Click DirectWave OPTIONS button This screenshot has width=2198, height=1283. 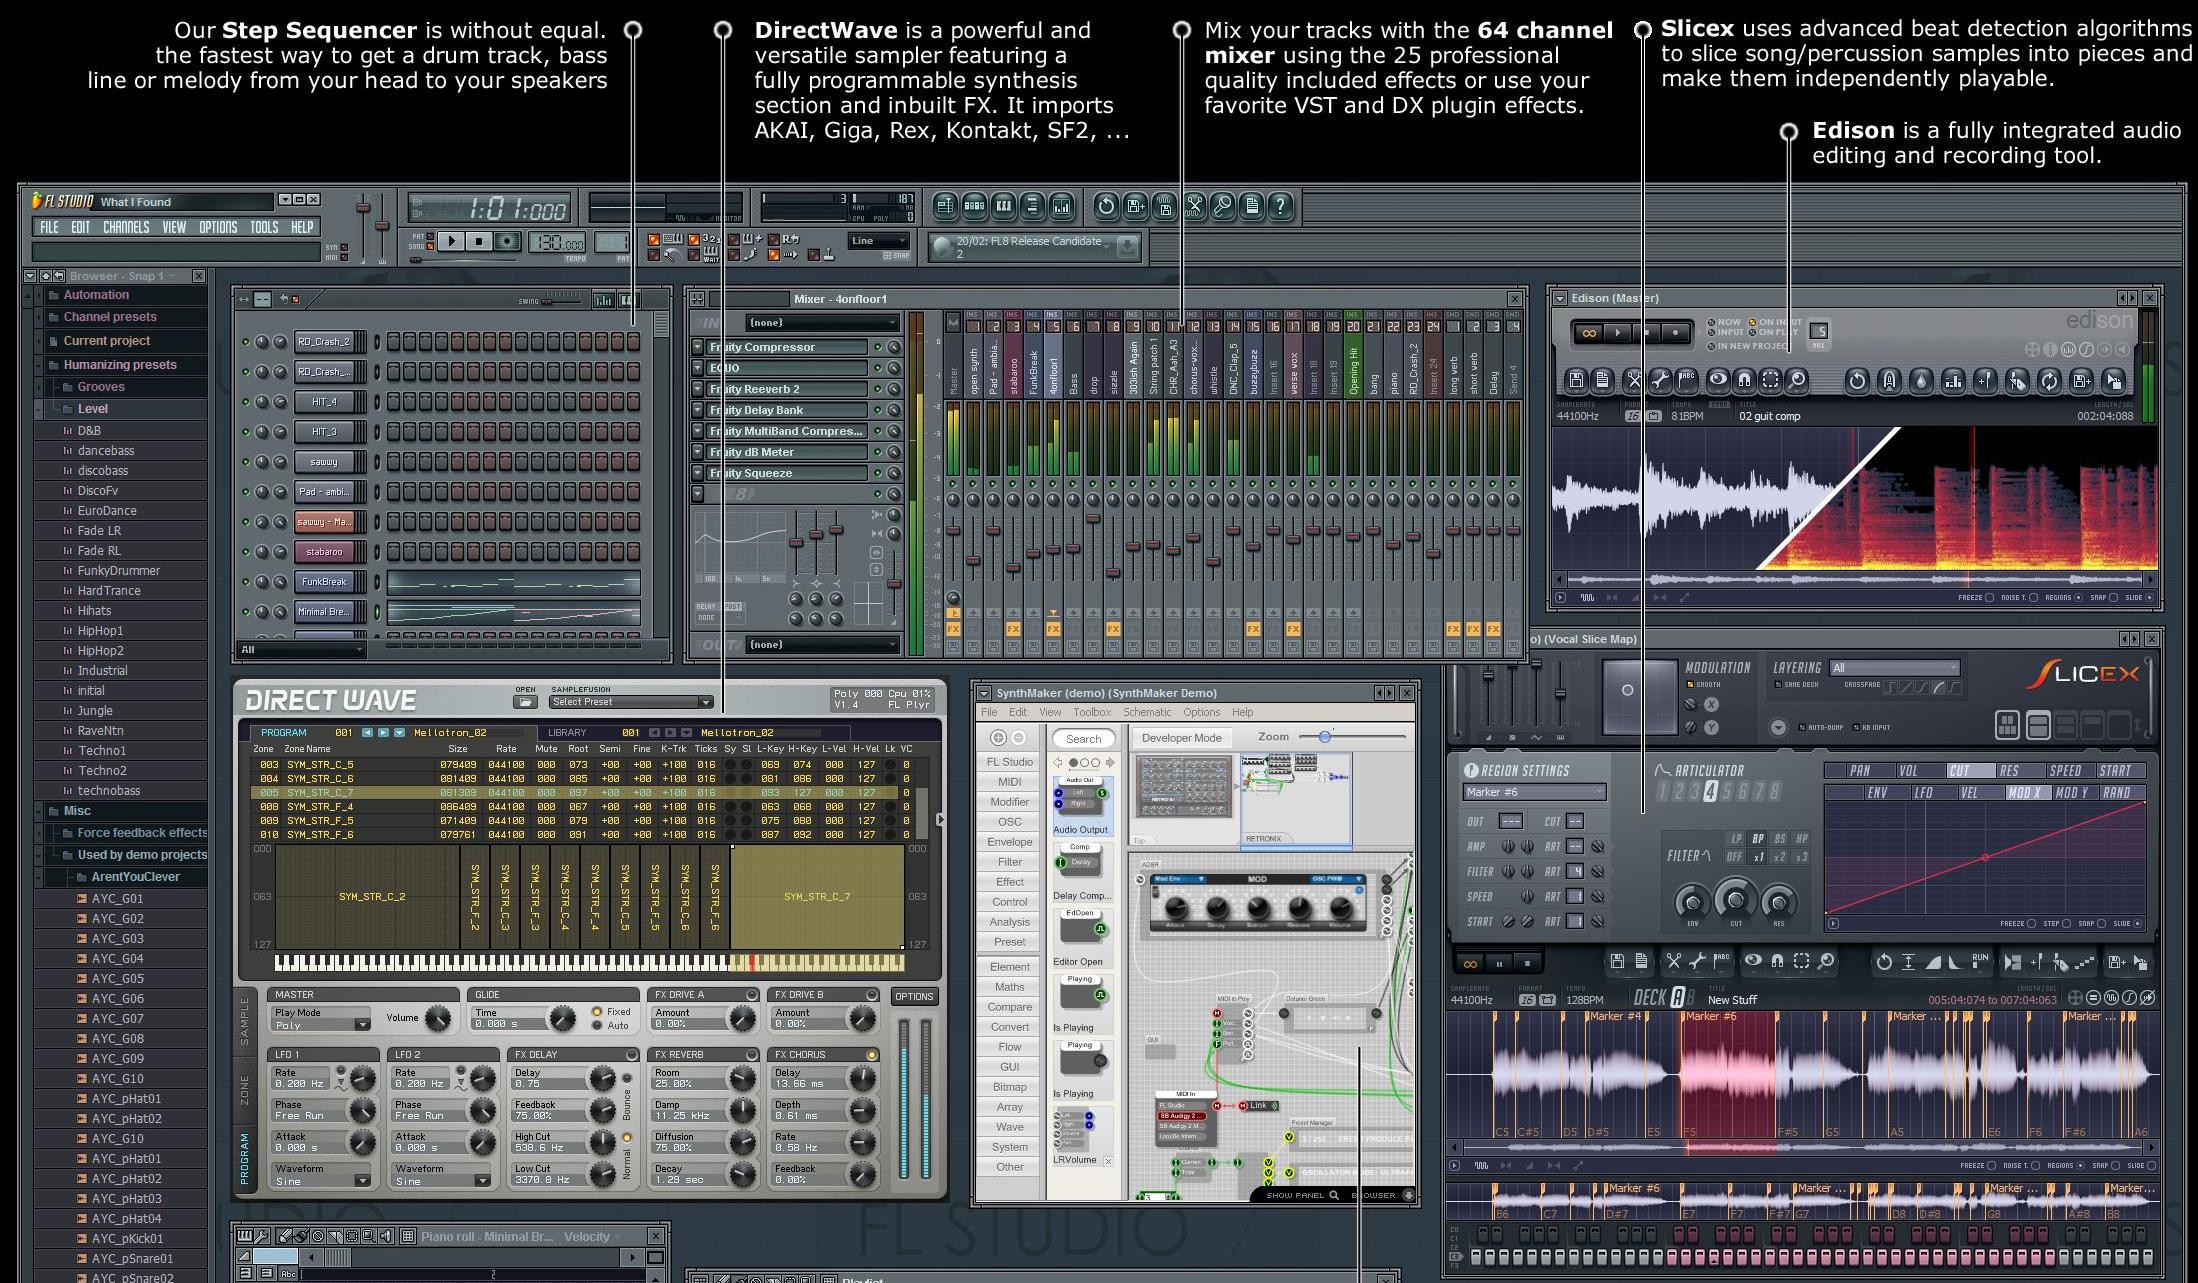[914, 996]
